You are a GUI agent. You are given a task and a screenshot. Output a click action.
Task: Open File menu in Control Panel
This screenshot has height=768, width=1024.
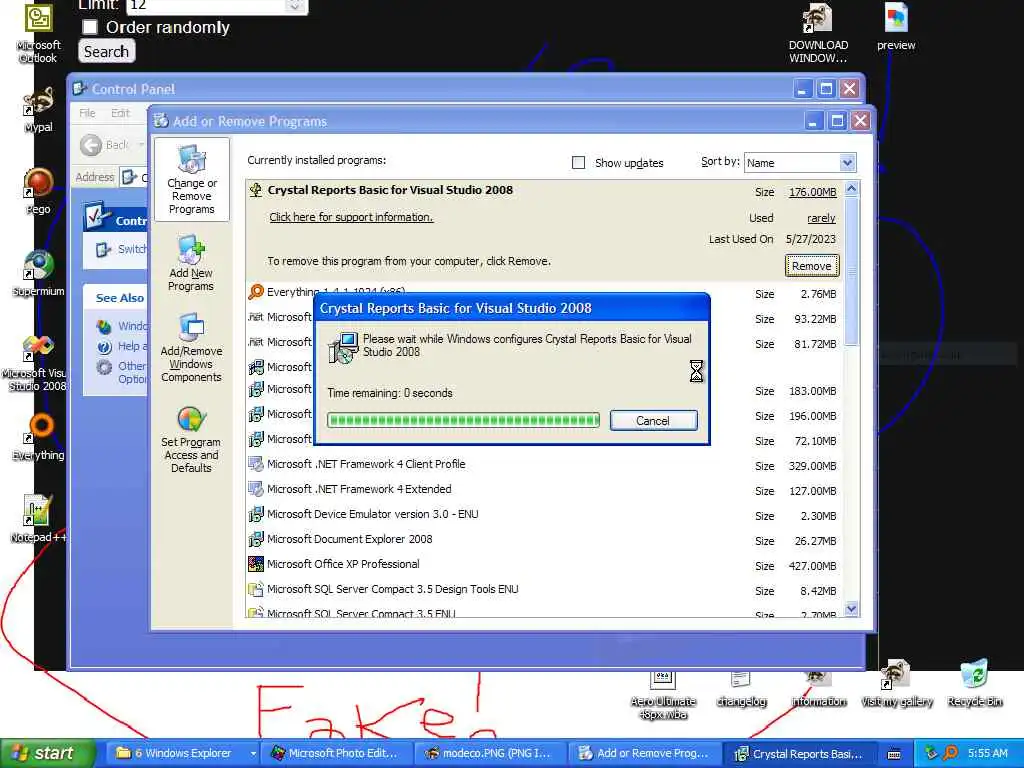pyautogui.click(x=88, y=113)
